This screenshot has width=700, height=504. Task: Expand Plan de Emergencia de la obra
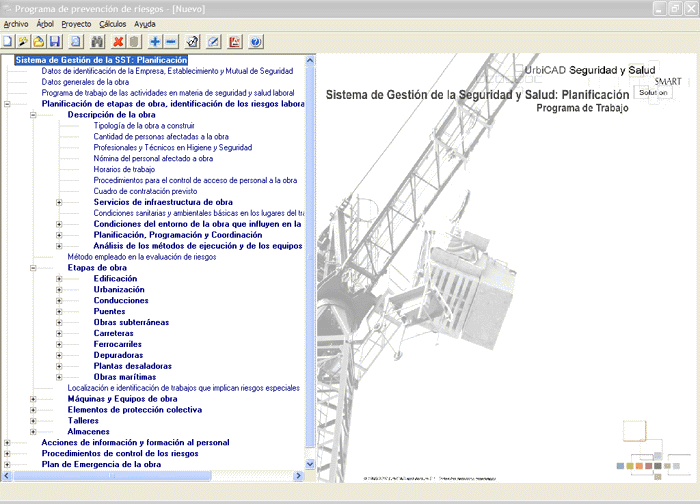coord(7,465)
